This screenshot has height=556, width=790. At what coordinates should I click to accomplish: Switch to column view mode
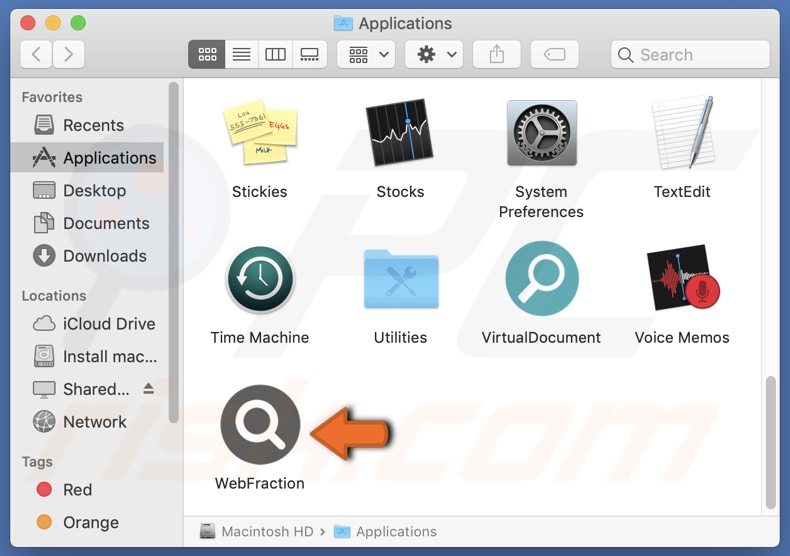275,55
